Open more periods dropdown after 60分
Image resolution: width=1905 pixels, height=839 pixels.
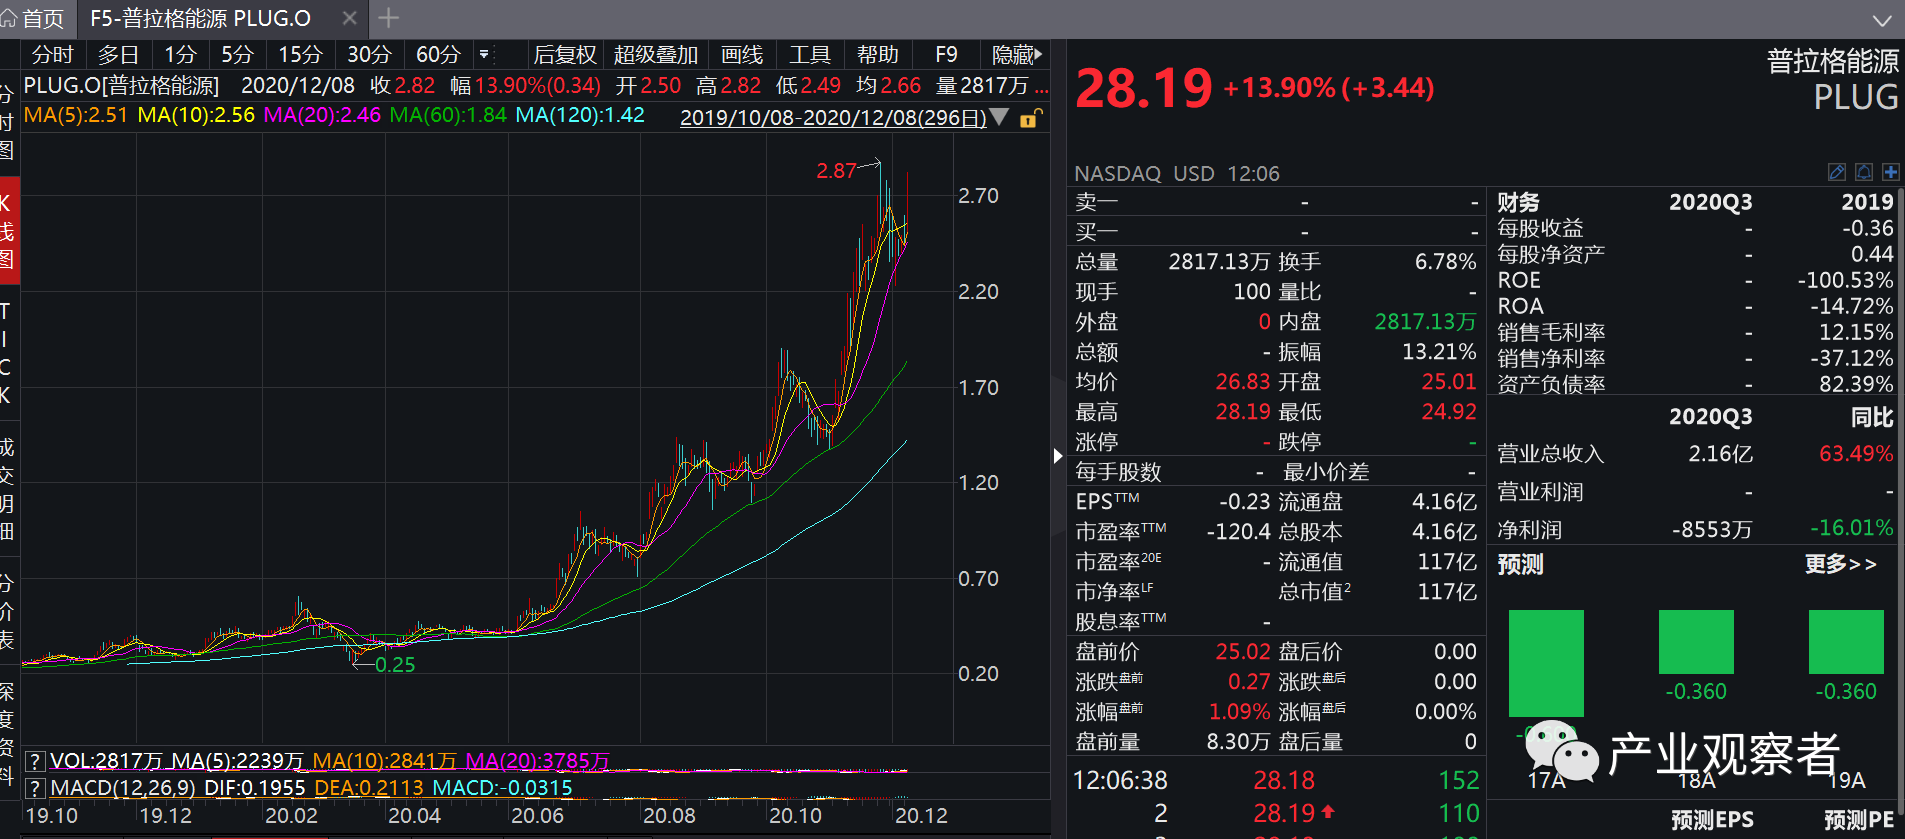pos(484,55)
